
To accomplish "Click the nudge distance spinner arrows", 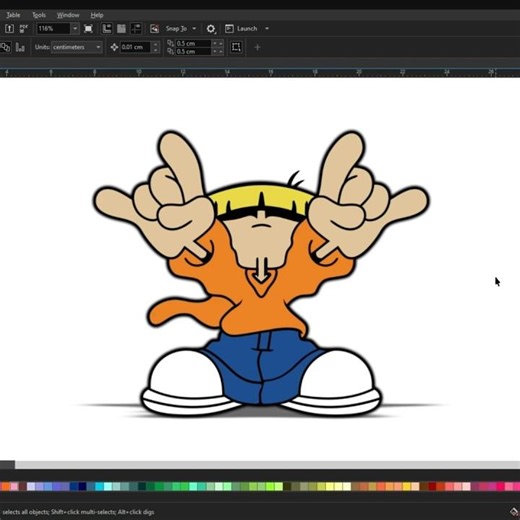I will (x=155, y=47).
